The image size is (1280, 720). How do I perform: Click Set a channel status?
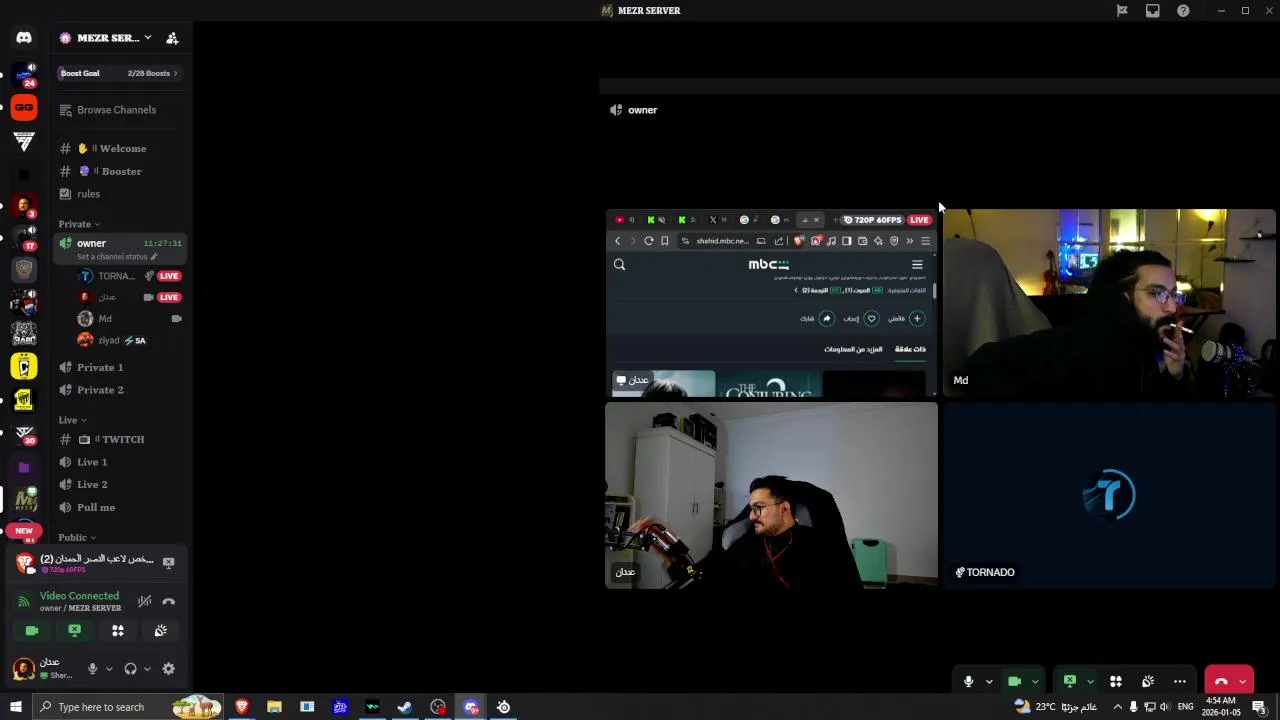[x=113, y=257]
